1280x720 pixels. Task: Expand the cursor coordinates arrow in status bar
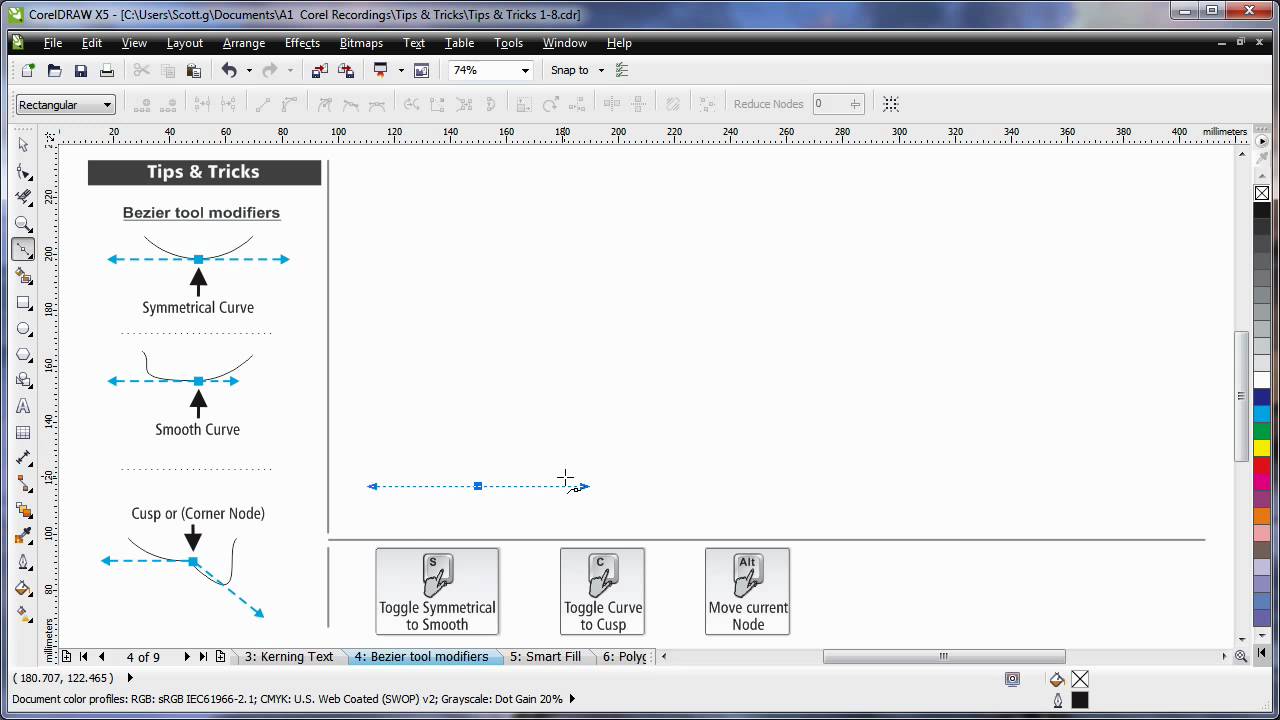[130, 678]
